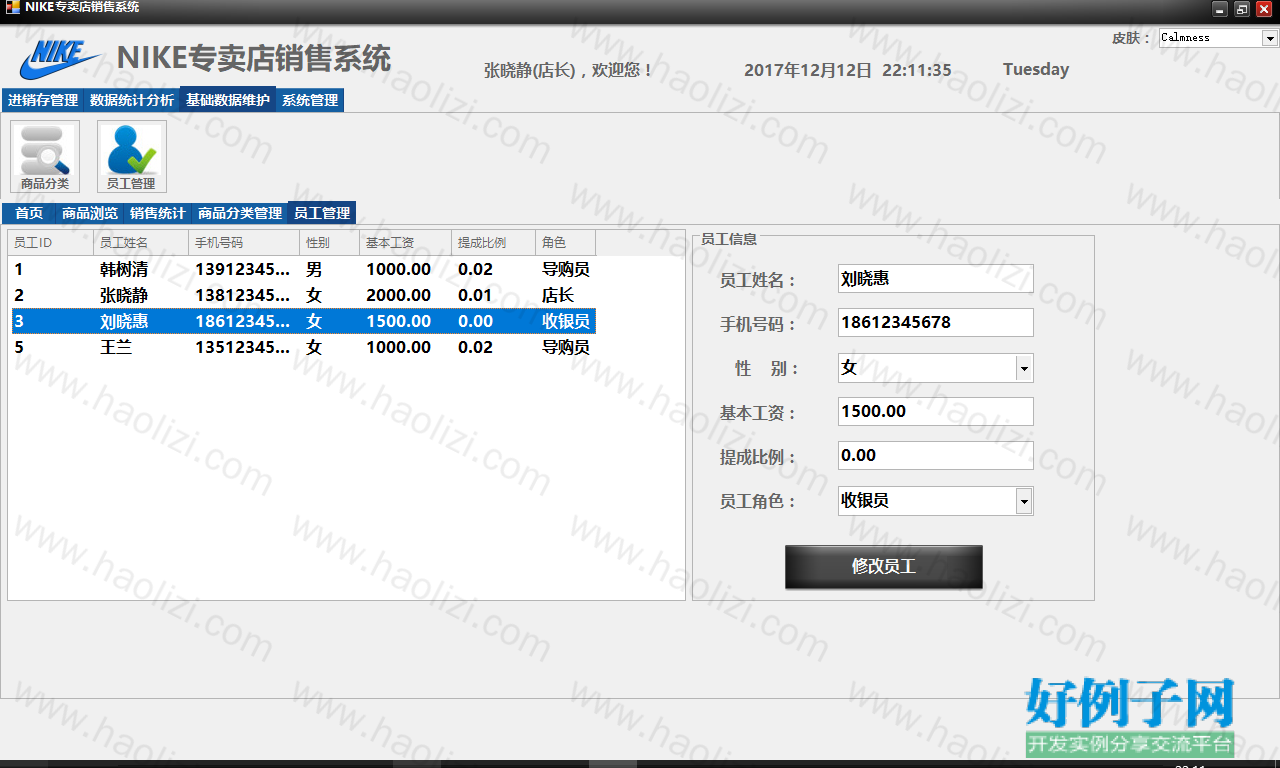Click the employee ID cell 5
The height and width of the screenshot is (768, 1280).
[x=19, y=348]
